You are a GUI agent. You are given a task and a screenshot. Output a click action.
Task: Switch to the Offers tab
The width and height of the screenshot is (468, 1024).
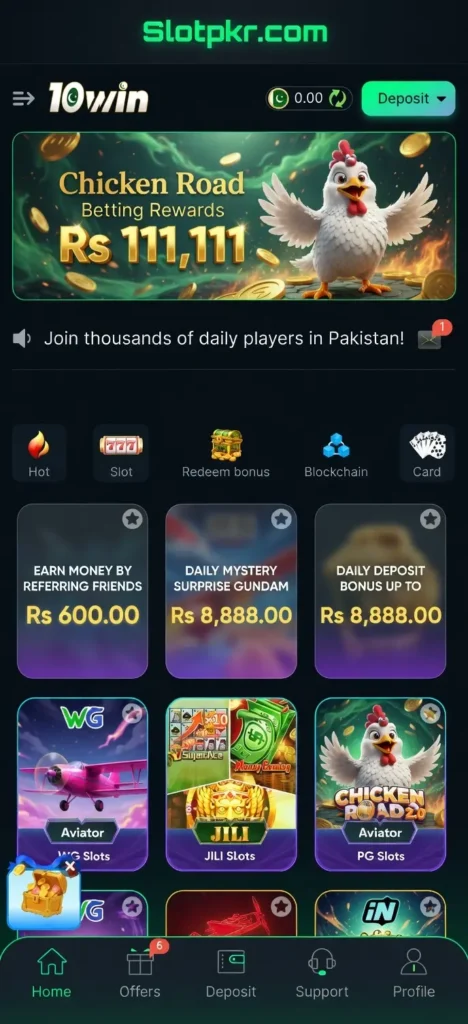coord(140,973)
